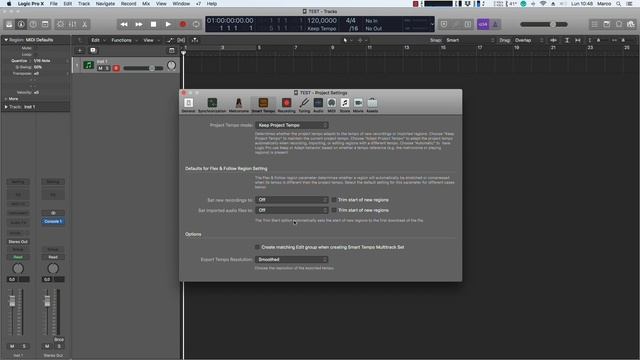Open the Edit menu in Tracks area

pos(98,40)
